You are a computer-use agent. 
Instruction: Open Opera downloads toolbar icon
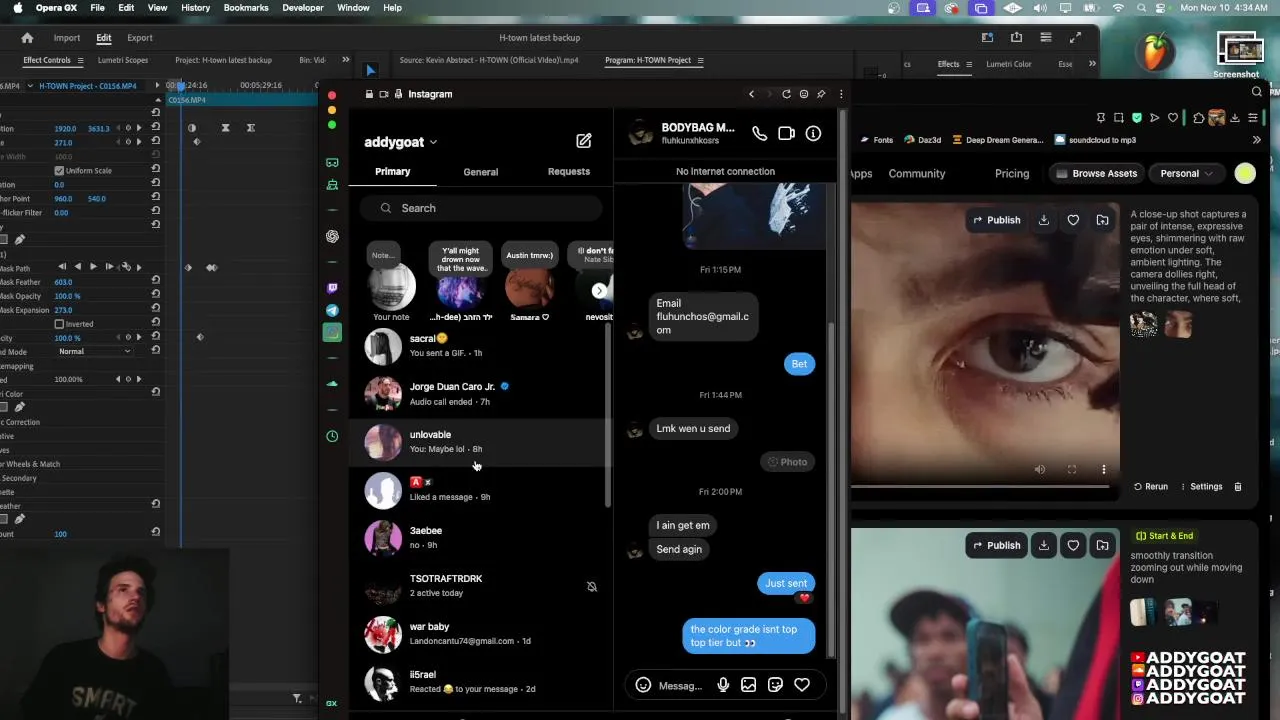tap(1235, 118)
